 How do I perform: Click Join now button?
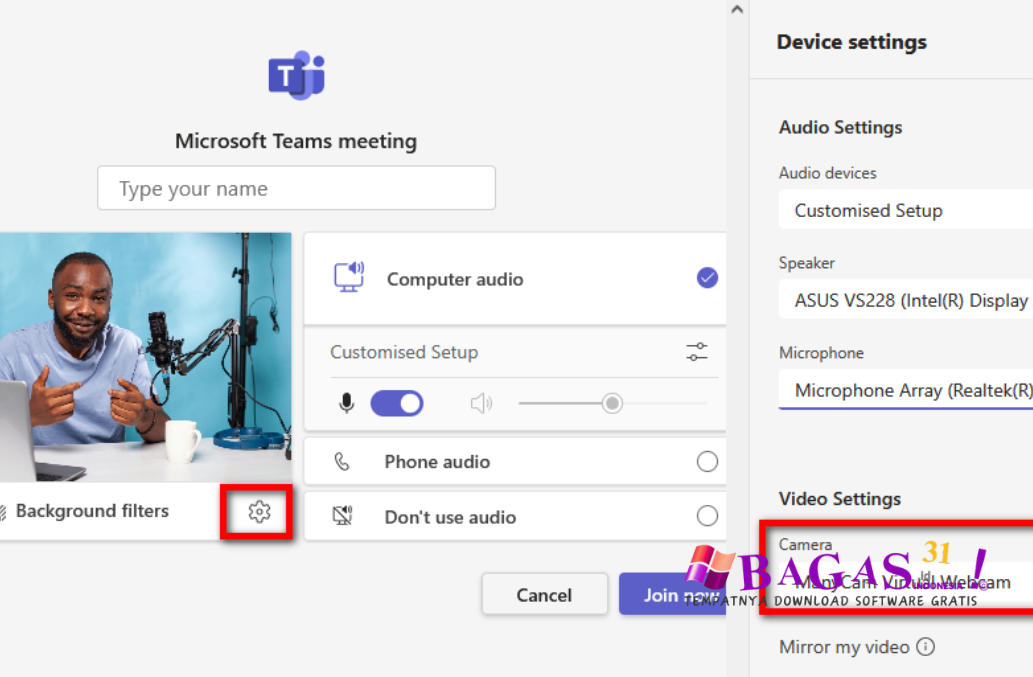pyautogui.click(x=673, y=594)
